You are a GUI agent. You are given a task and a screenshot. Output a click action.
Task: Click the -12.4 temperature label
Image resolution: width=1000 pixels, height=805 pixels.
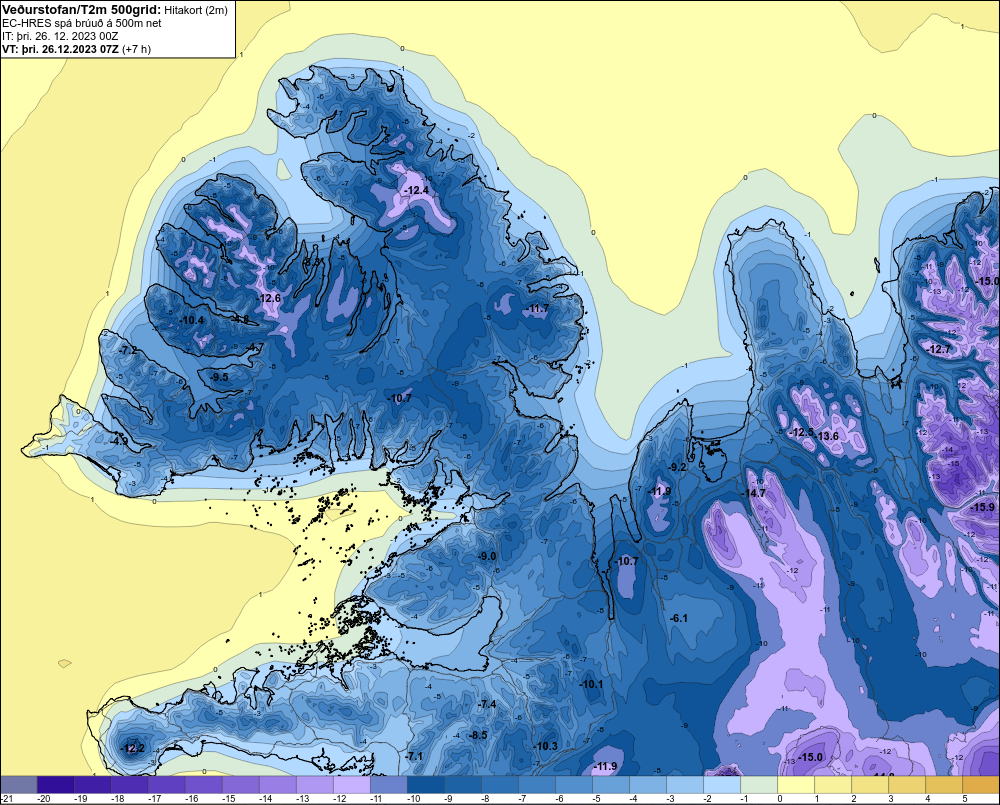417,190
